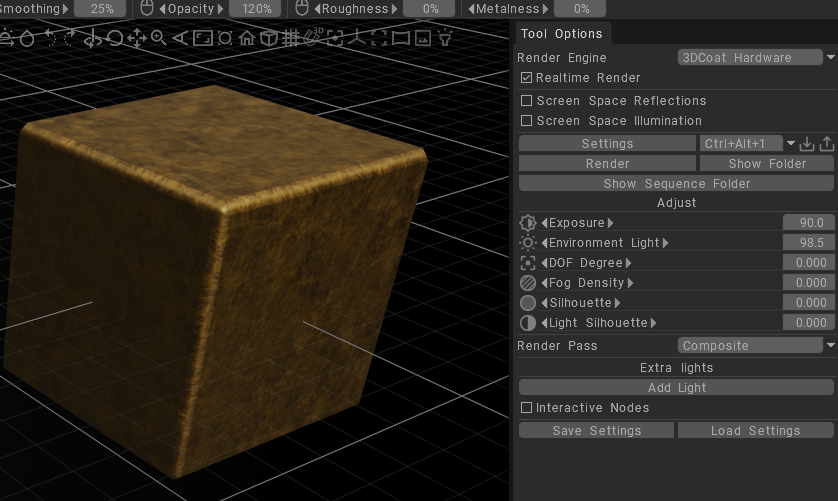Viewport: 838px width, 501px height.
Task: Click the cube view icon
Action: (268, 39)
